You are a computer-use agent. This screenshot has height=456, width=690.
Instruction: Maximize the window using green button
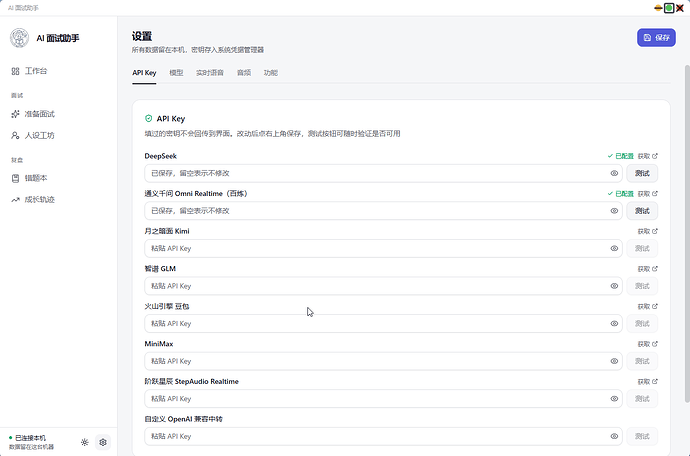pyautogui.click(x=669, y=8)
